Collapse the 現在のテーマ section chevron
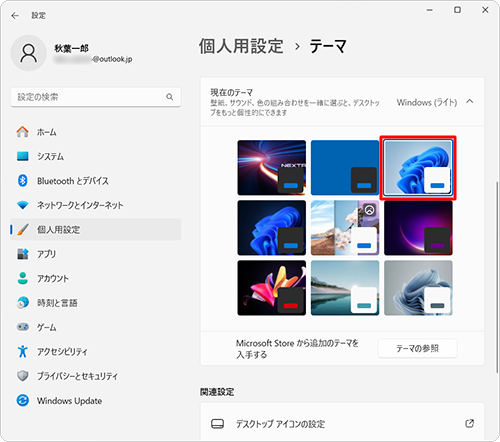The width and height of the screenshot is (500, 442). pos(470,101)
